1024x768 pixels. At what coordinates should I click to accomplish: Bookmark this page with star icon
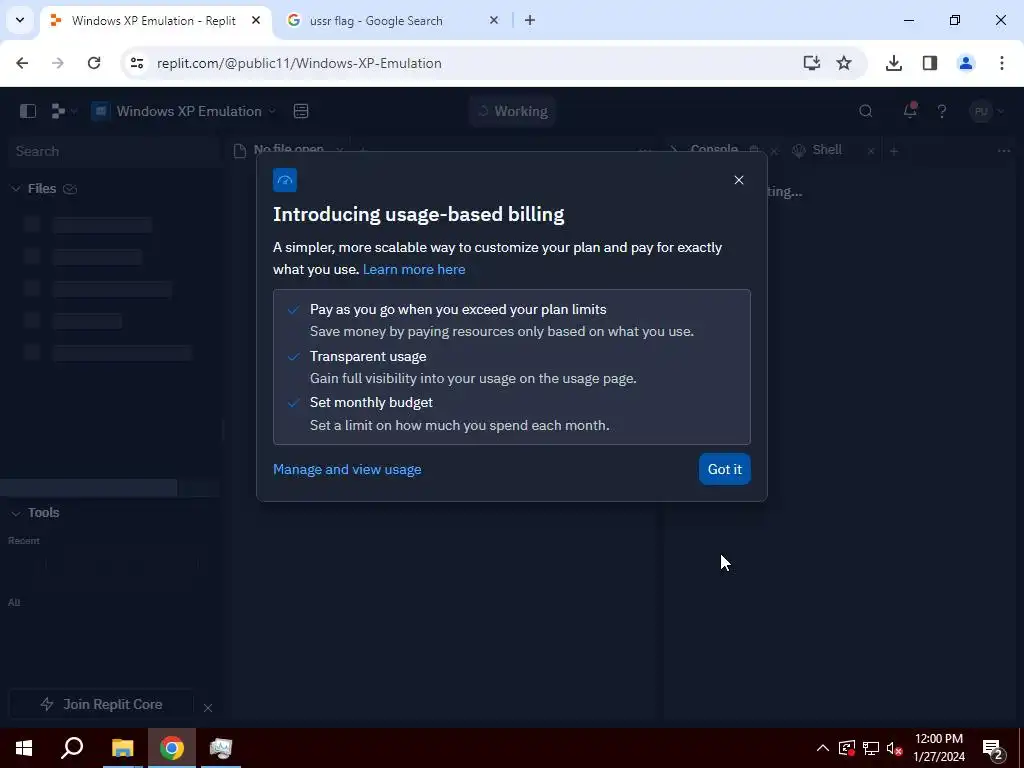[x=844, y=63]
